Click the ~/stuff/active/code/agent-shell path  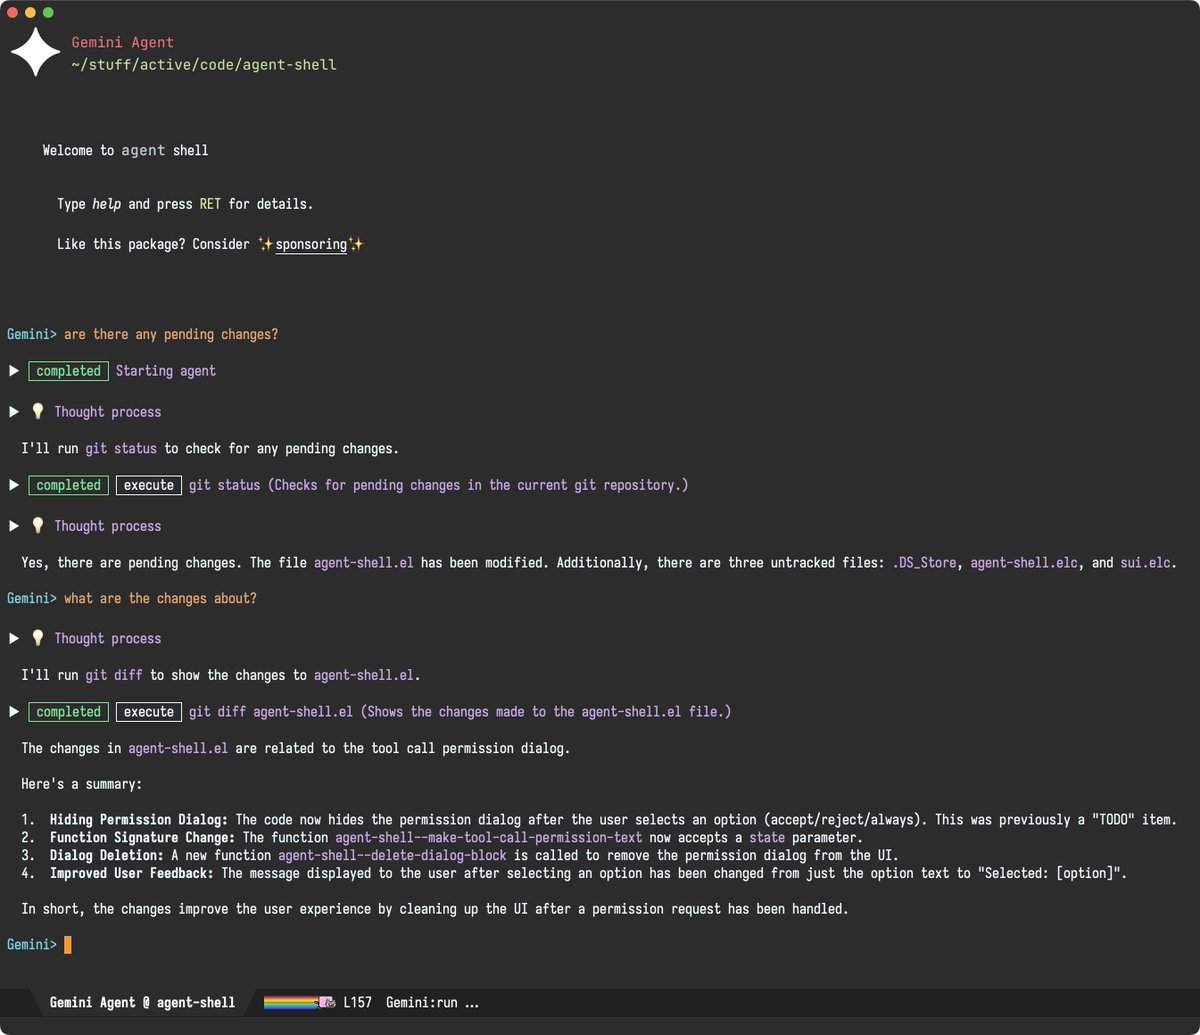[x=204, y=65]
